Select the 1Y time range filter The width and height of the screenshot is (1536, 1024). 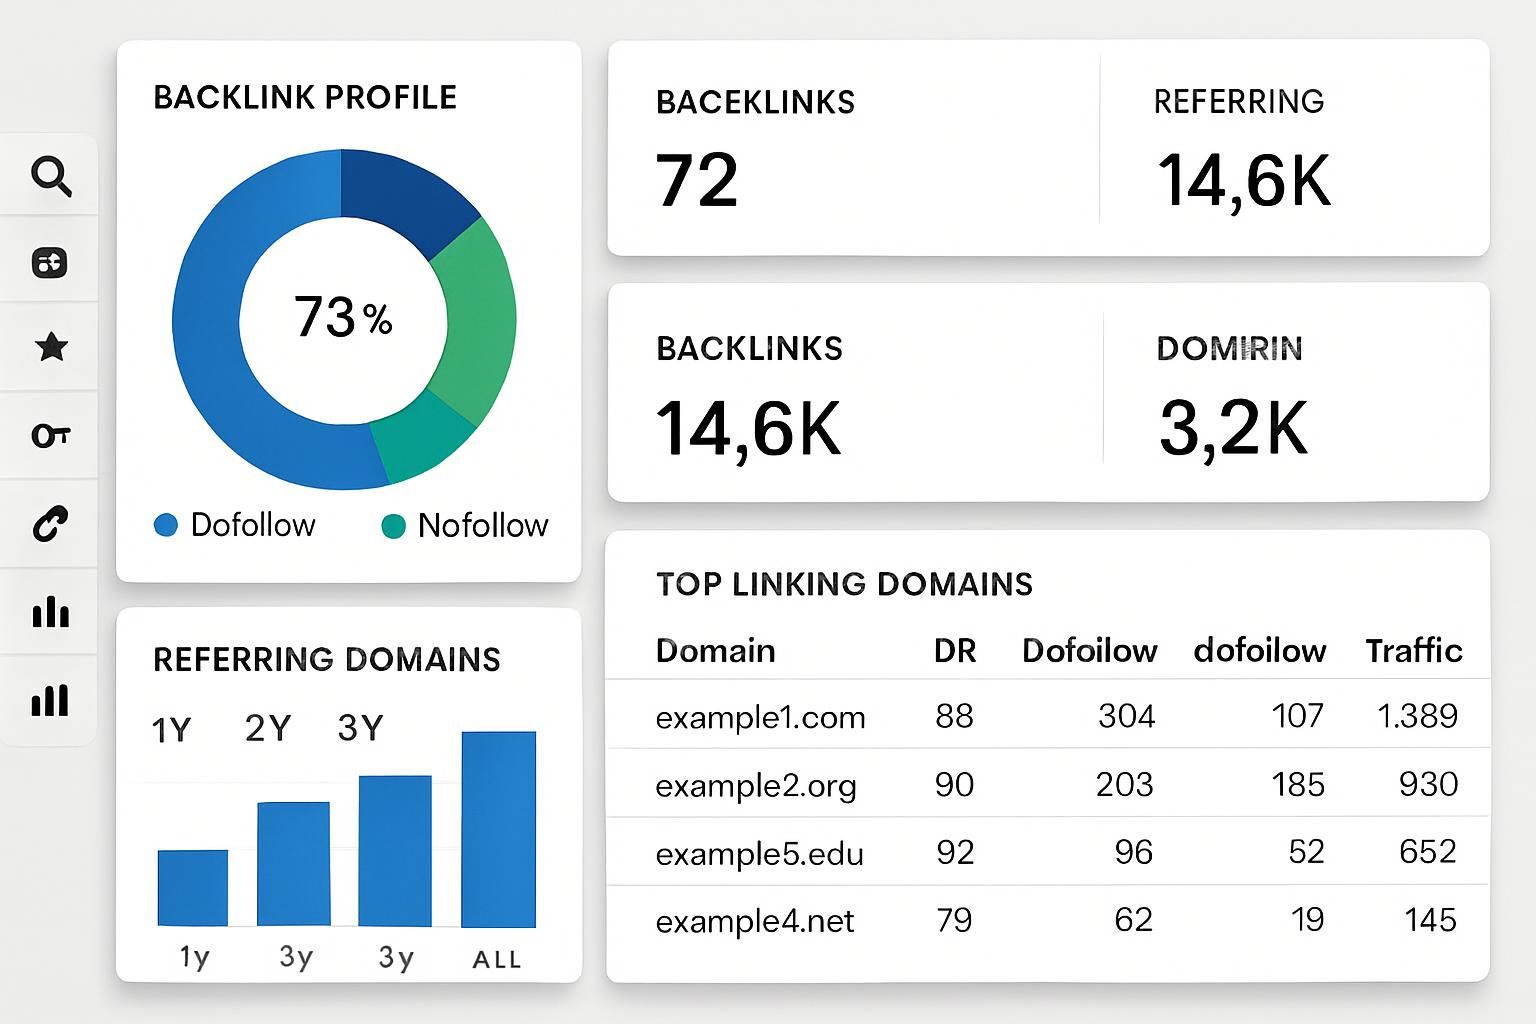172,729
